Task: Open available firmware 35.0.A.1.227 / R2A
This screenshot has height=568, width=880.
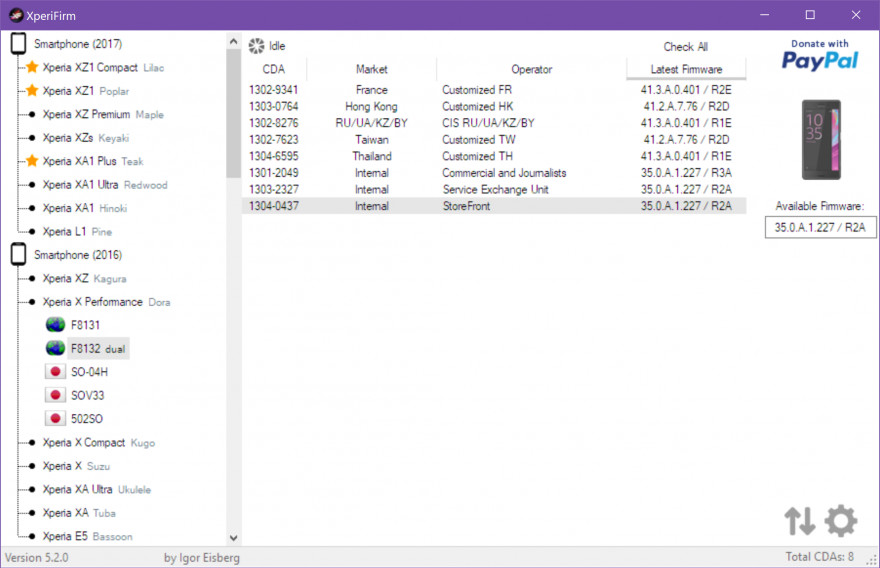Action: [x=820, y=227]
